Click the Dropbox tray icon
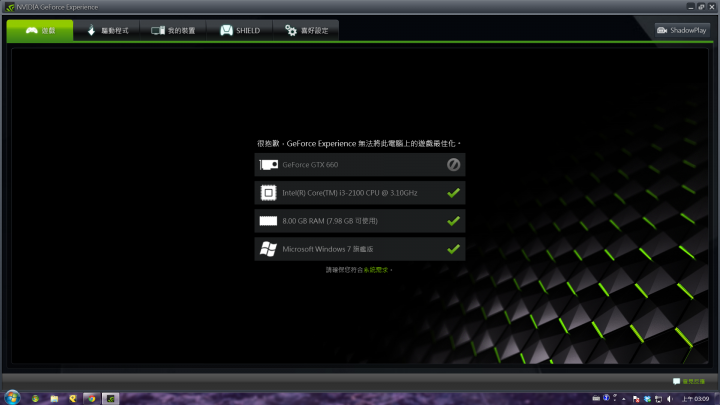 tap(647, 399)
